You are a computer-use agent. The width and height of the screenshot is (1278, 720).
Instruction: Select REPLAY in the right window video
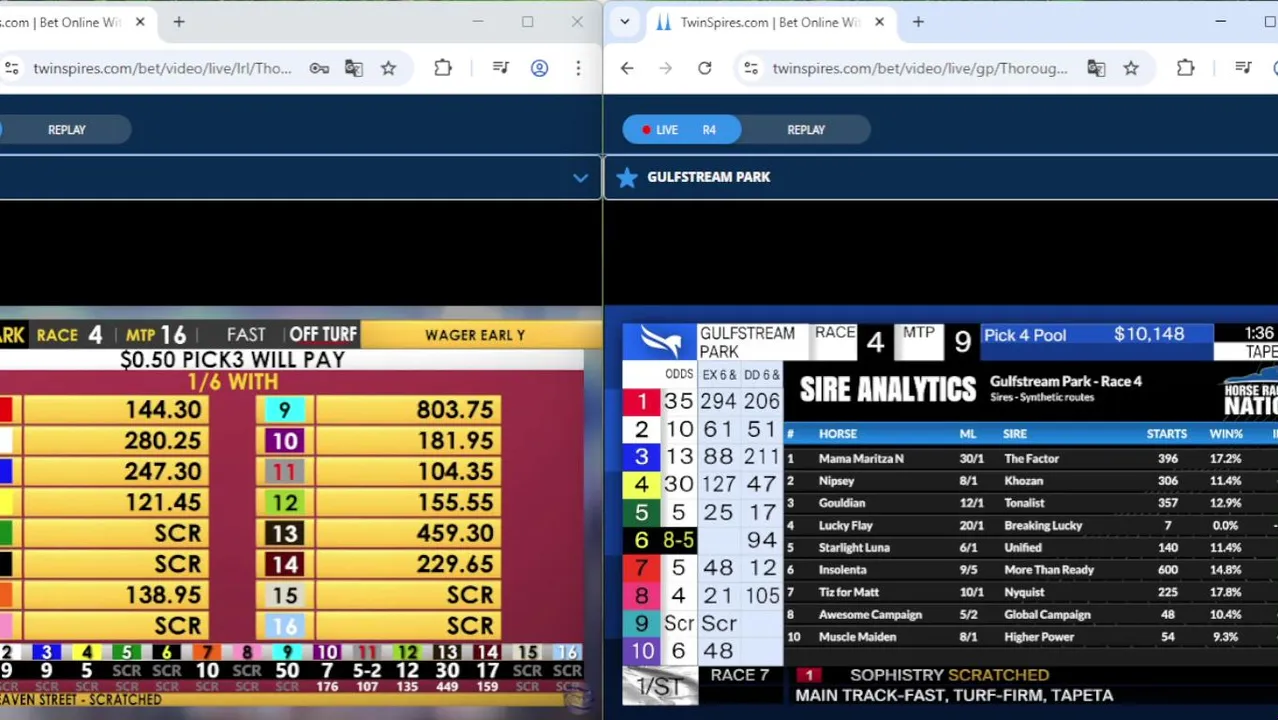(806, 130)
